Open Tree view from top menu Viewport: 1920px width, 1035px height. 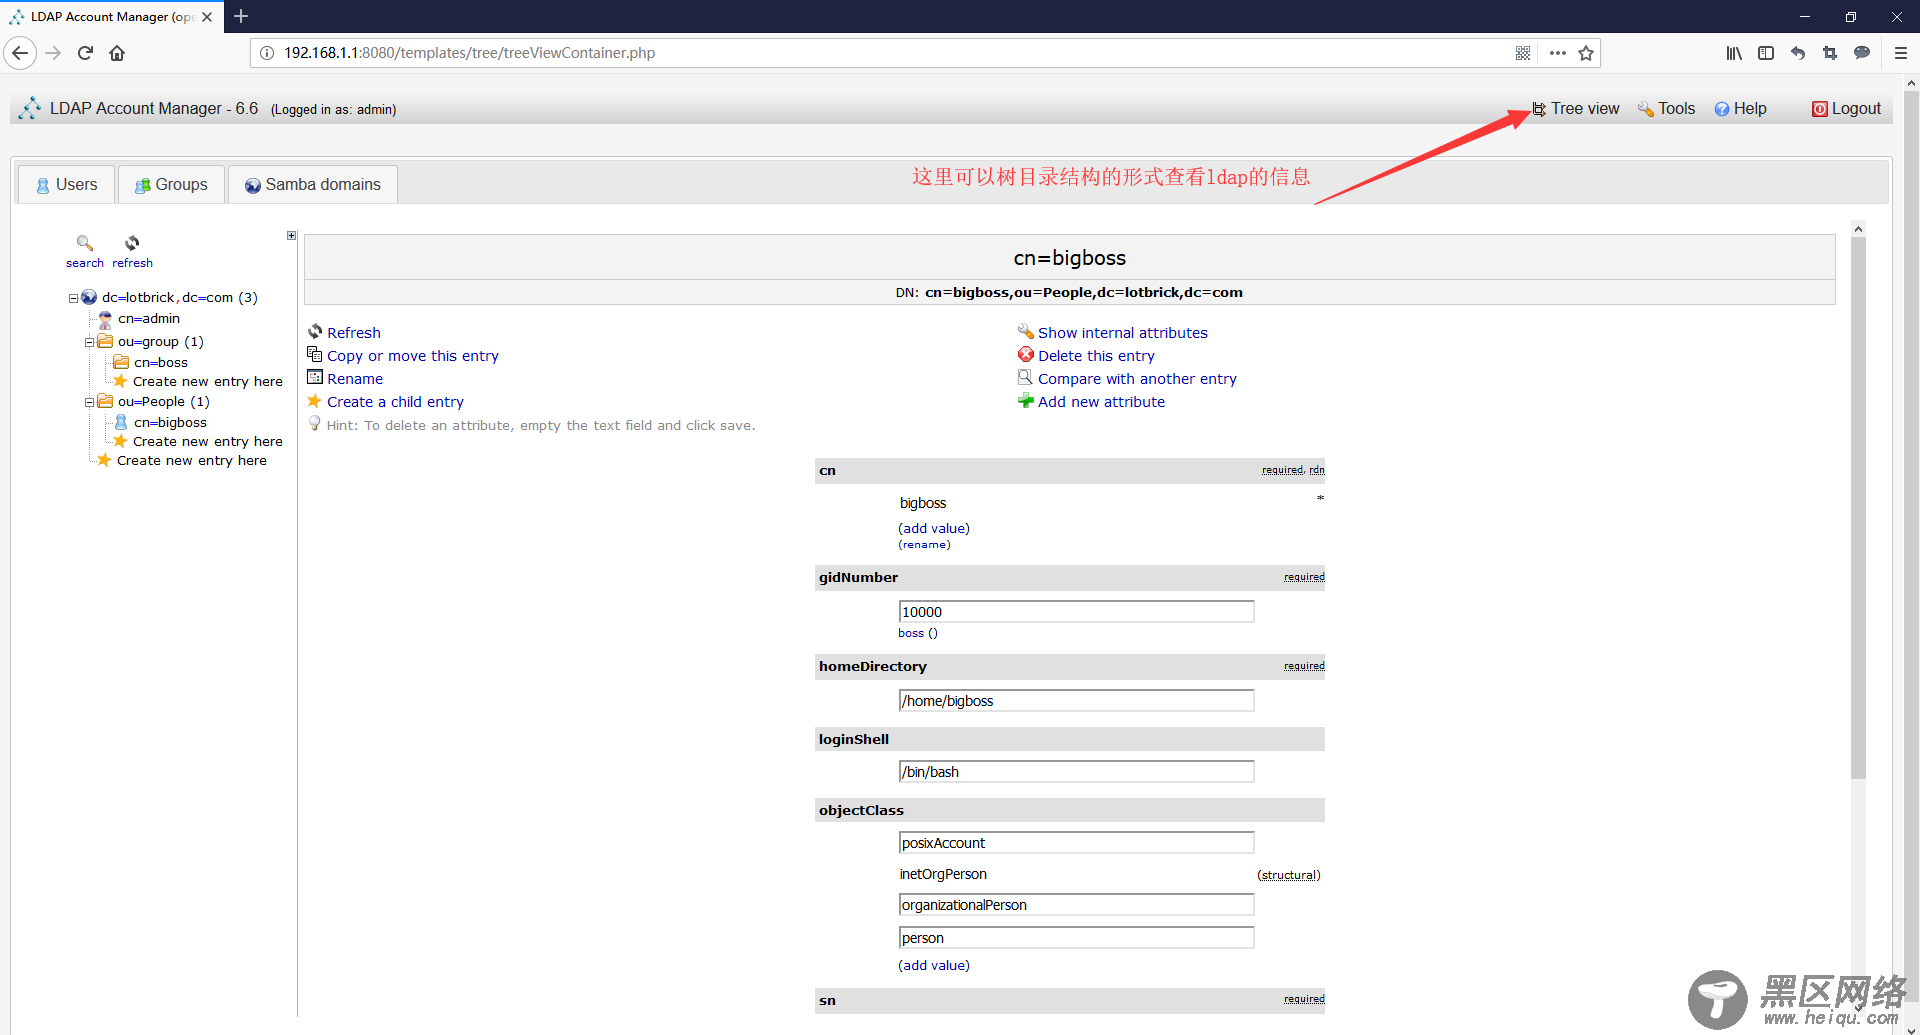click(x=1575, y=109)
